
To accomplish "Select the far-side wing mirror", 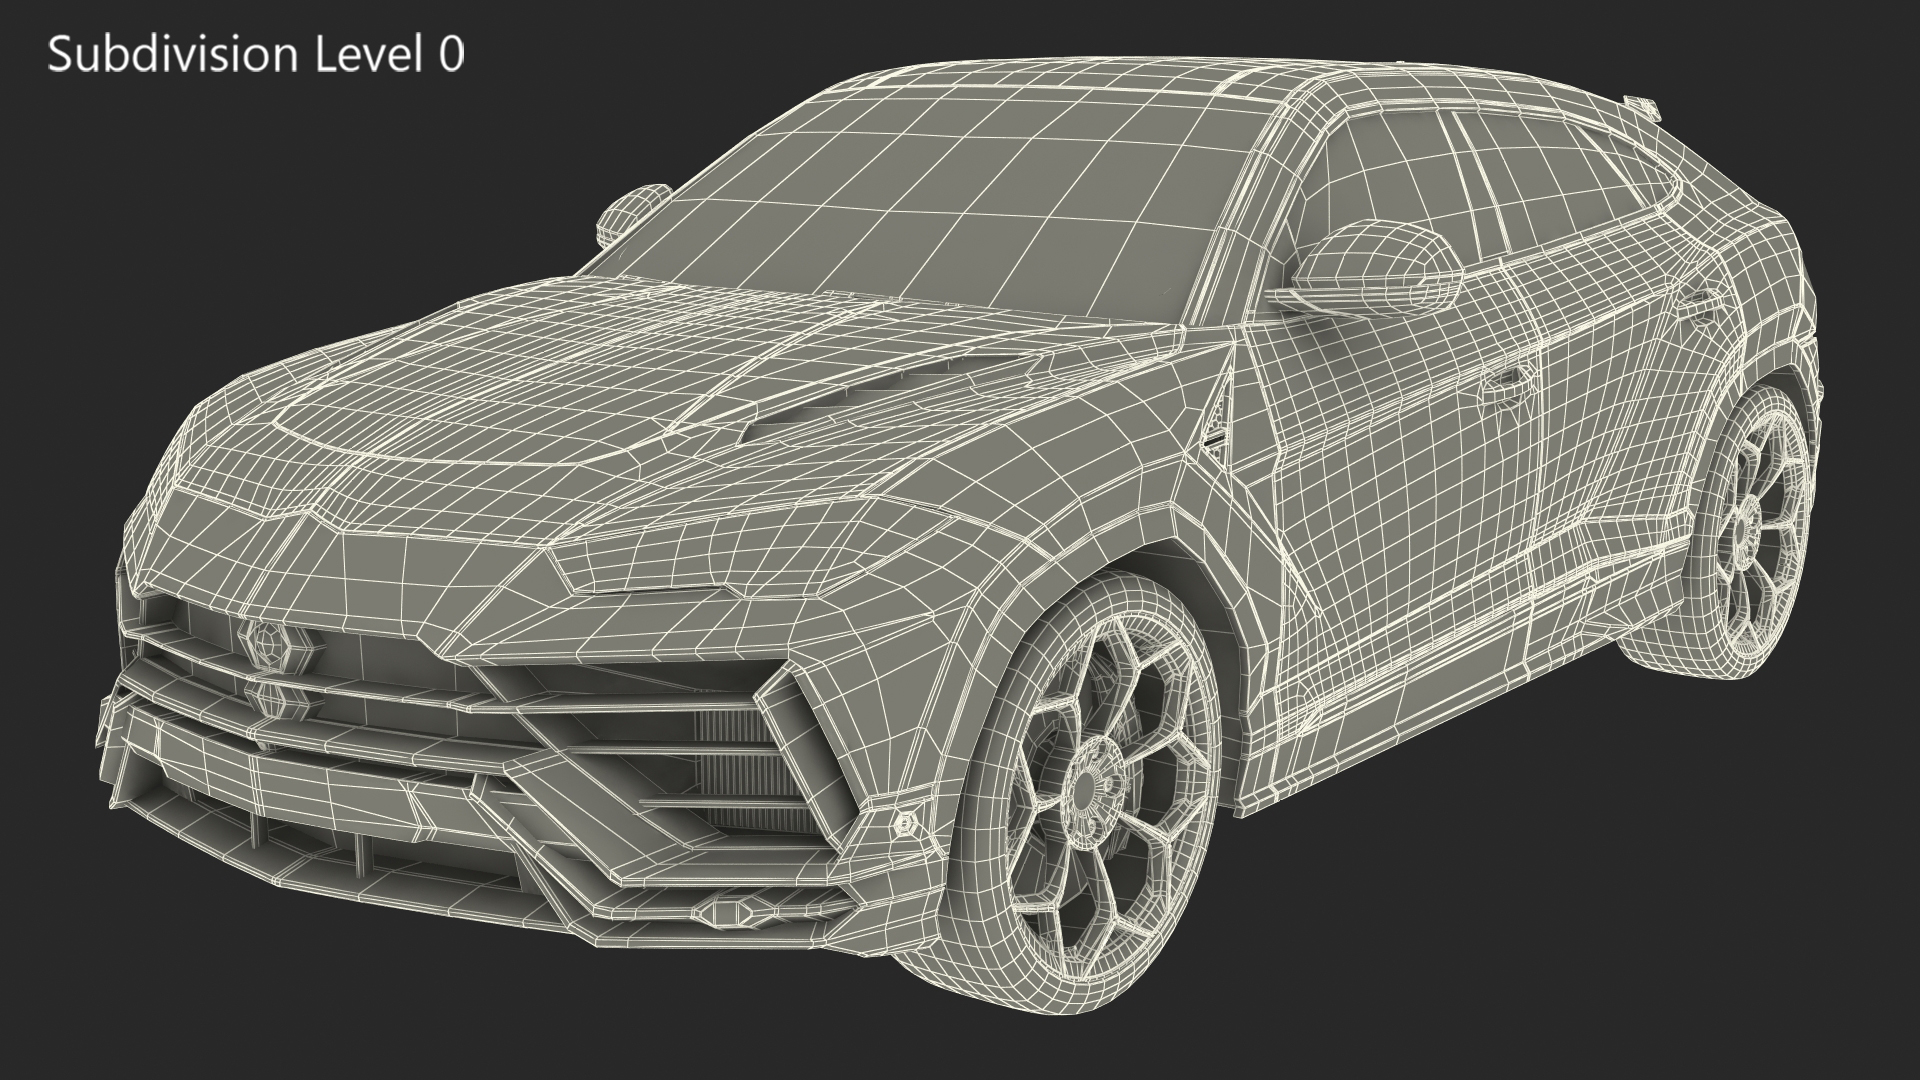I will (632, 211).
